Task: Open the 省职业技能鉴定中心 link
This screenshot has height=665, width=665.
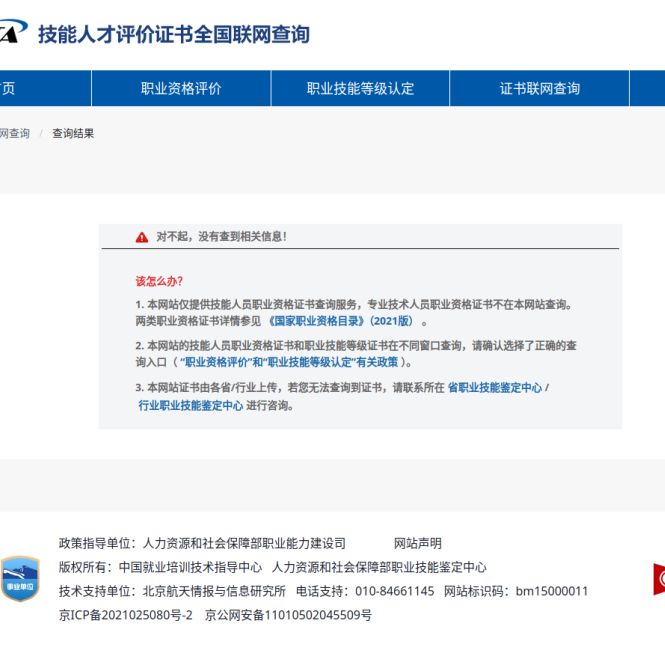Action: click(x=495, y=388)
